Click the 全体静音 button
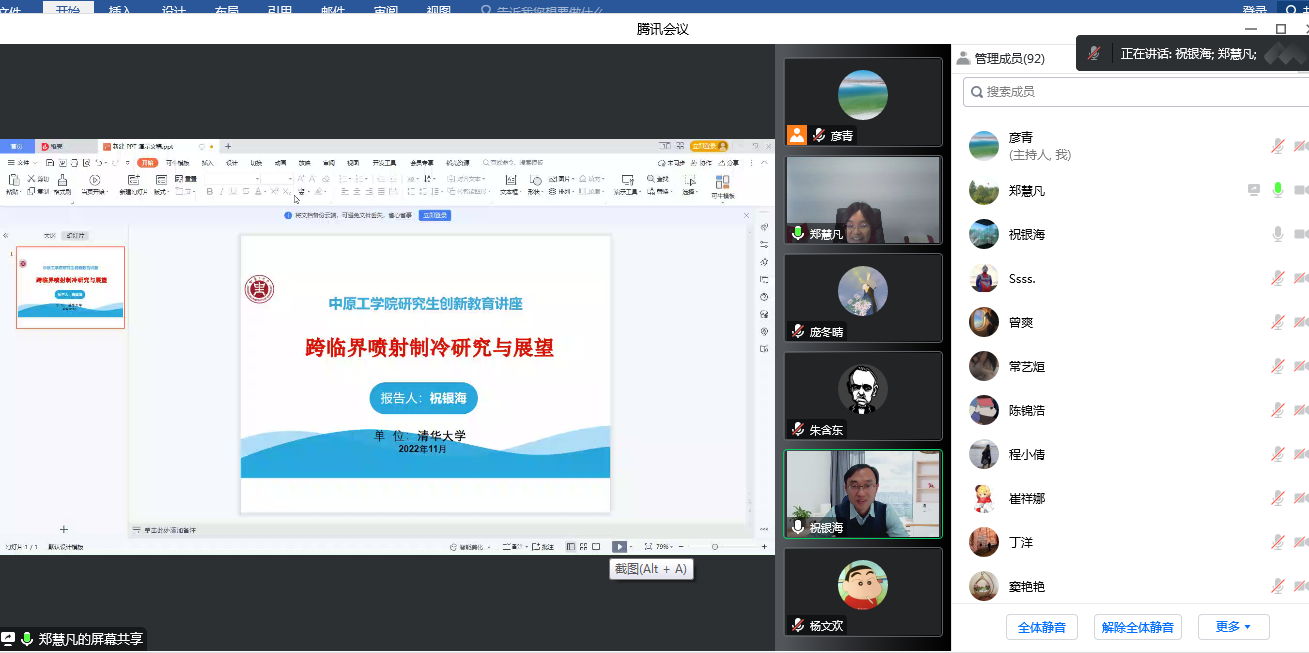Image resolution: width=1309 pixels, height=653 pixels. 1041,627
